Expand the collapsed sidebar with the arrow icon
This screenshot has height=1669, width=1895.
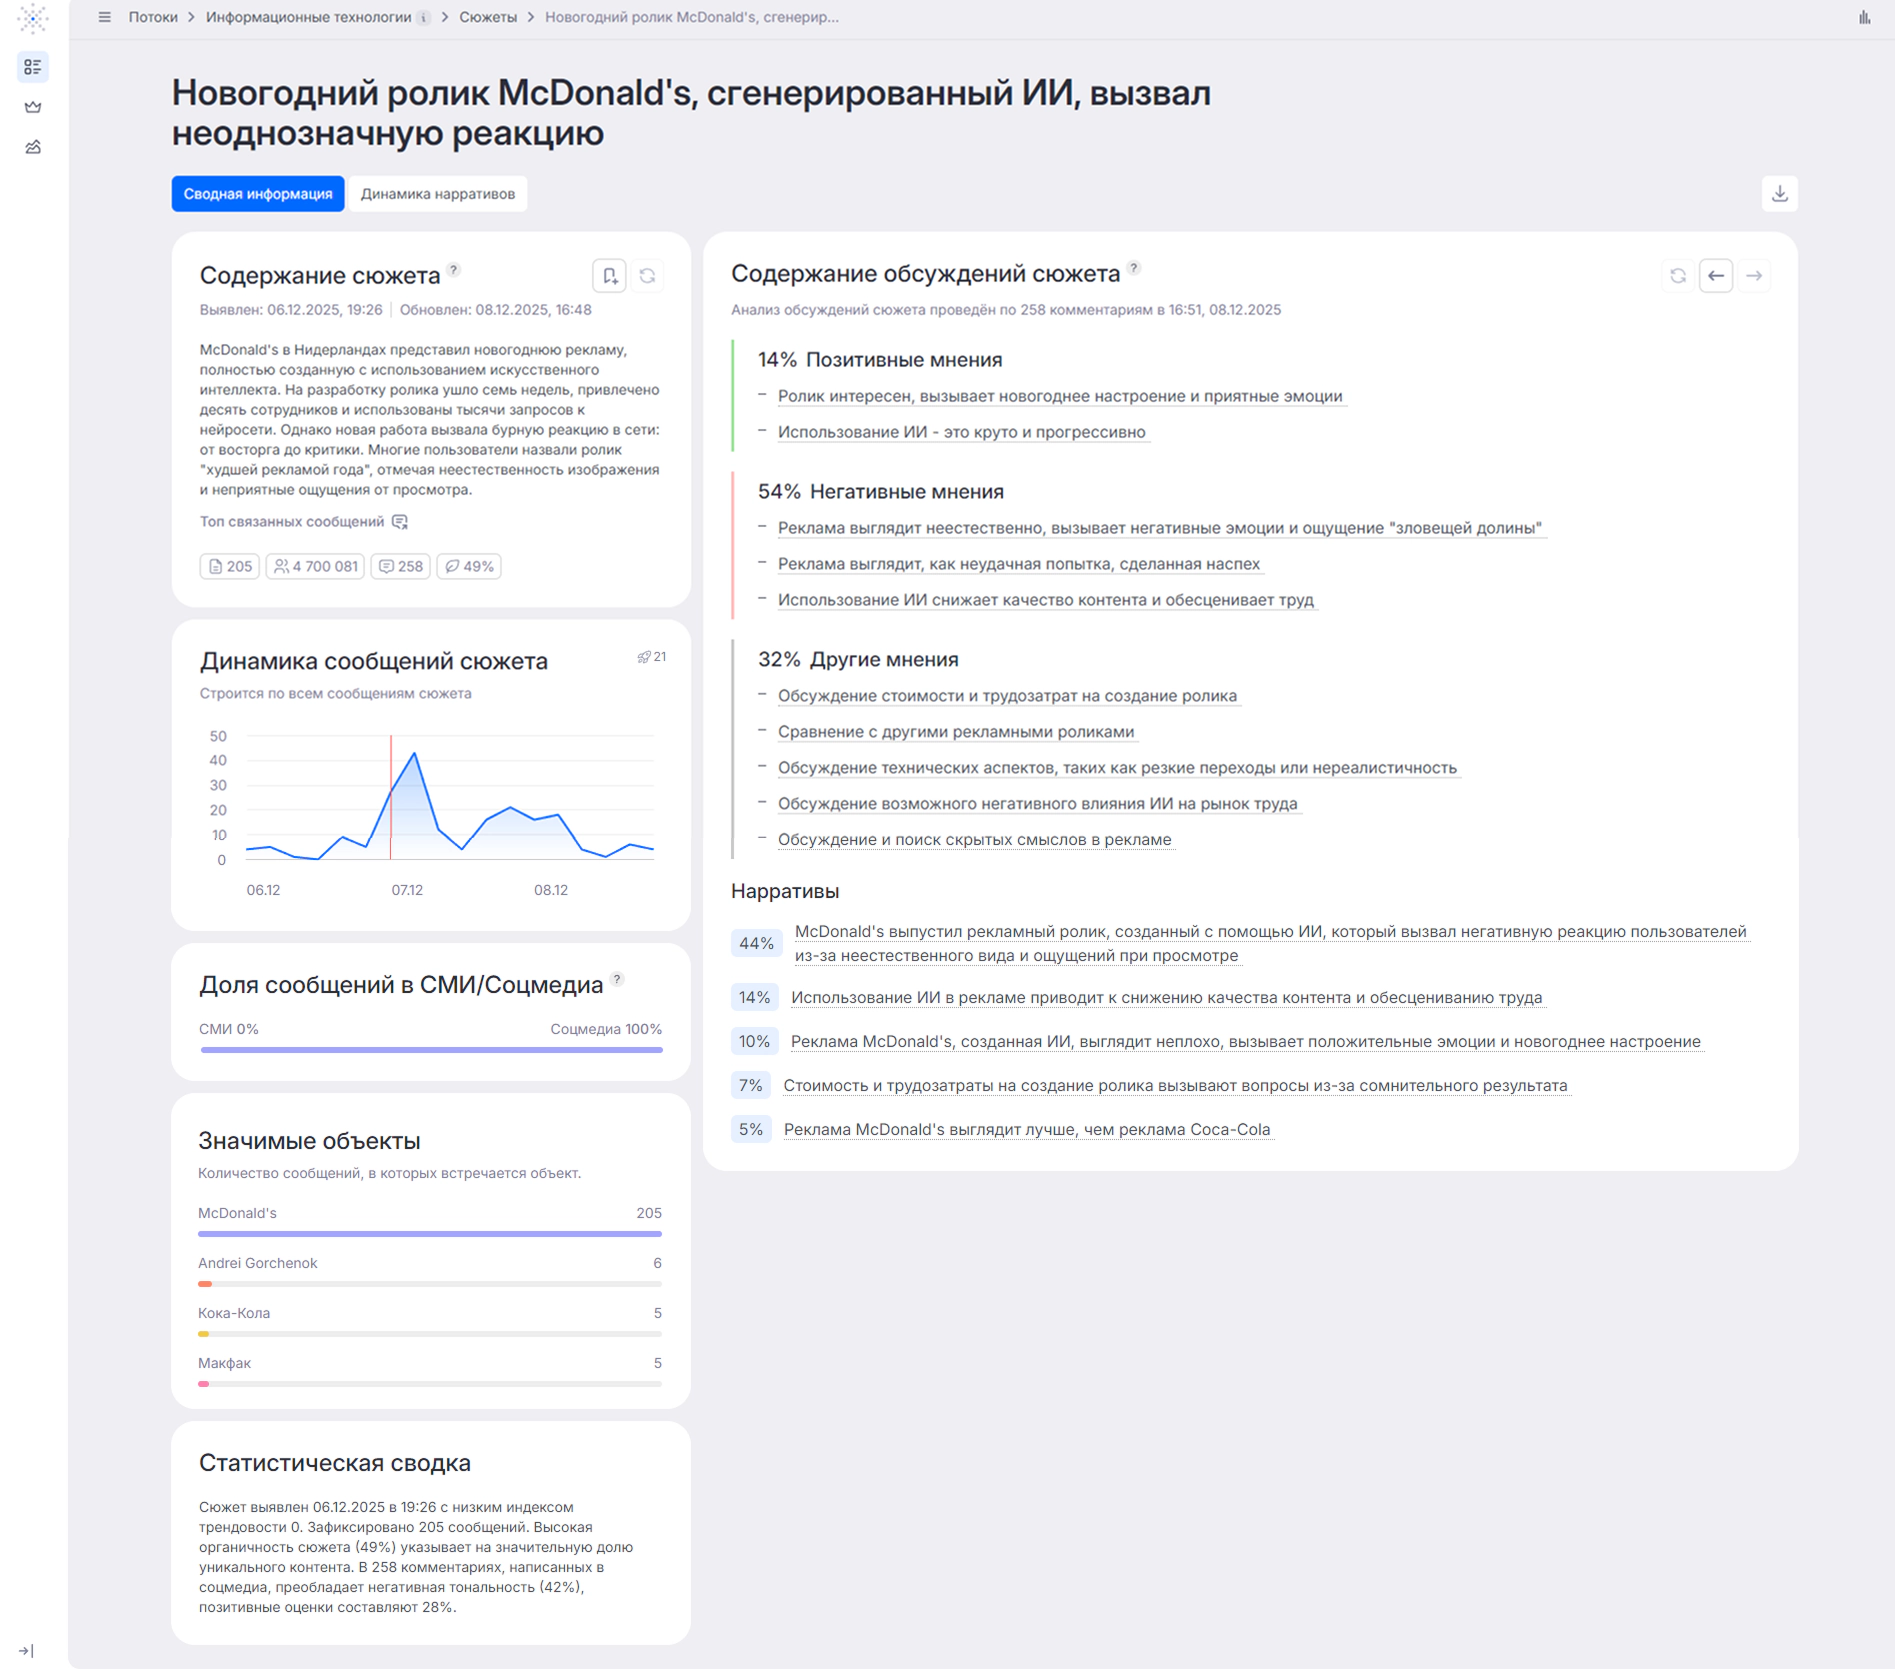point(26,1650)
